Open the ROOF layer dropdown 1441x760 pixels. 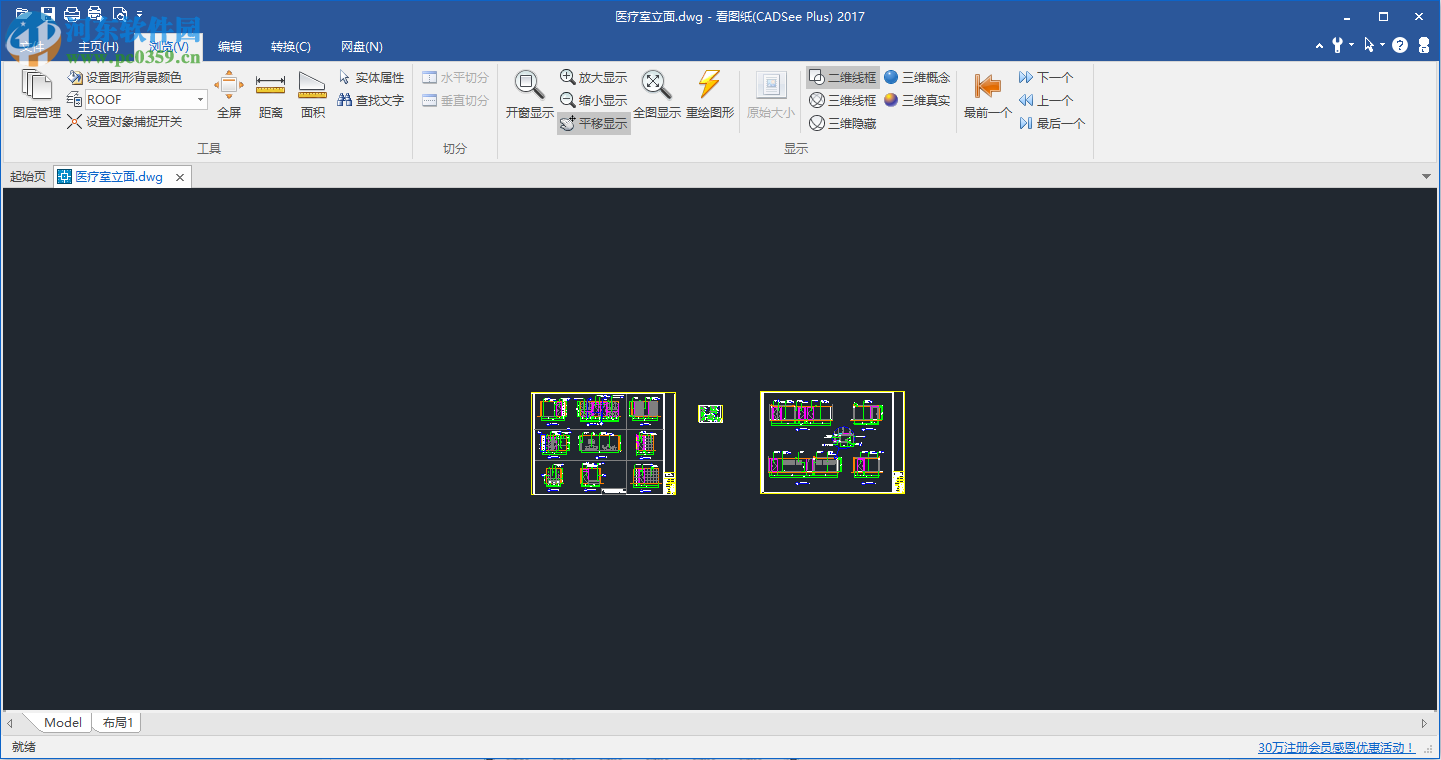pos(199,99)
